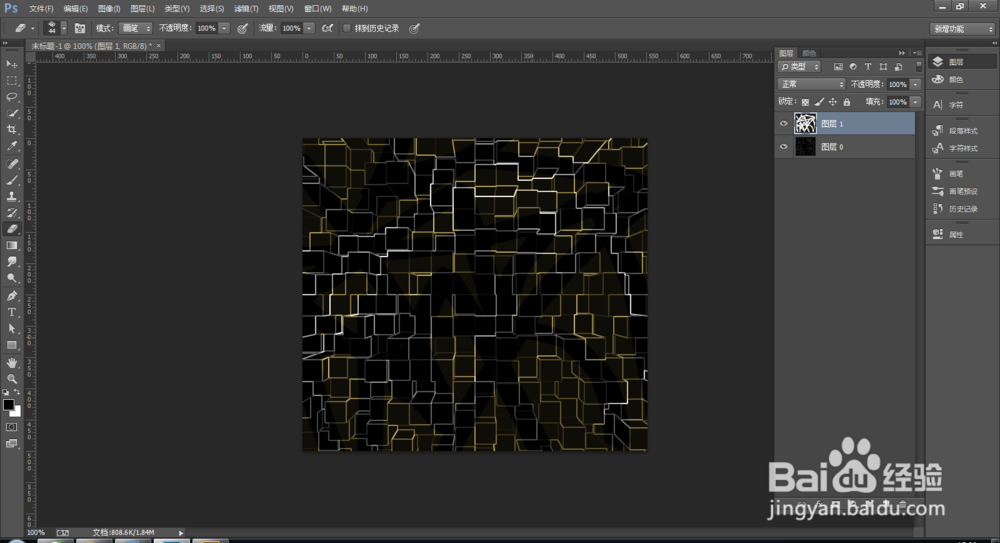Expand the eraser 不透明度 slider arrow
The image size is (1000, 543).
pyautogui.click(x=224, y=28)
